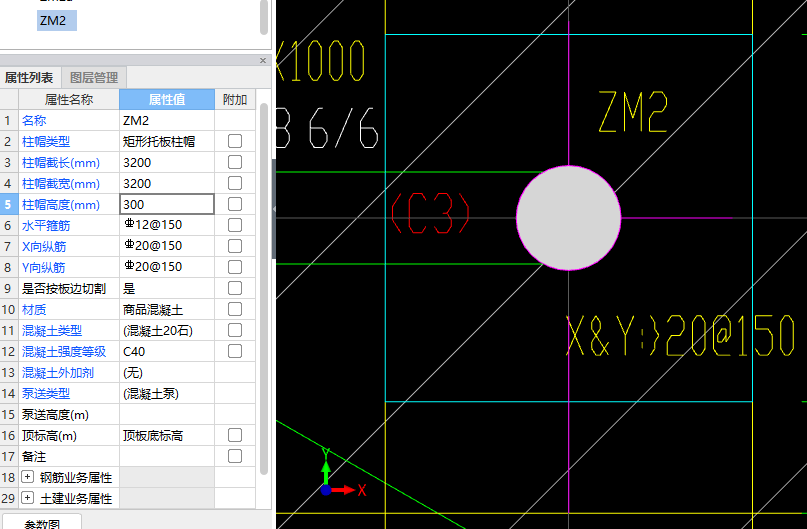Select the 柱帽截长 value 3200

(x=167, y=162)
